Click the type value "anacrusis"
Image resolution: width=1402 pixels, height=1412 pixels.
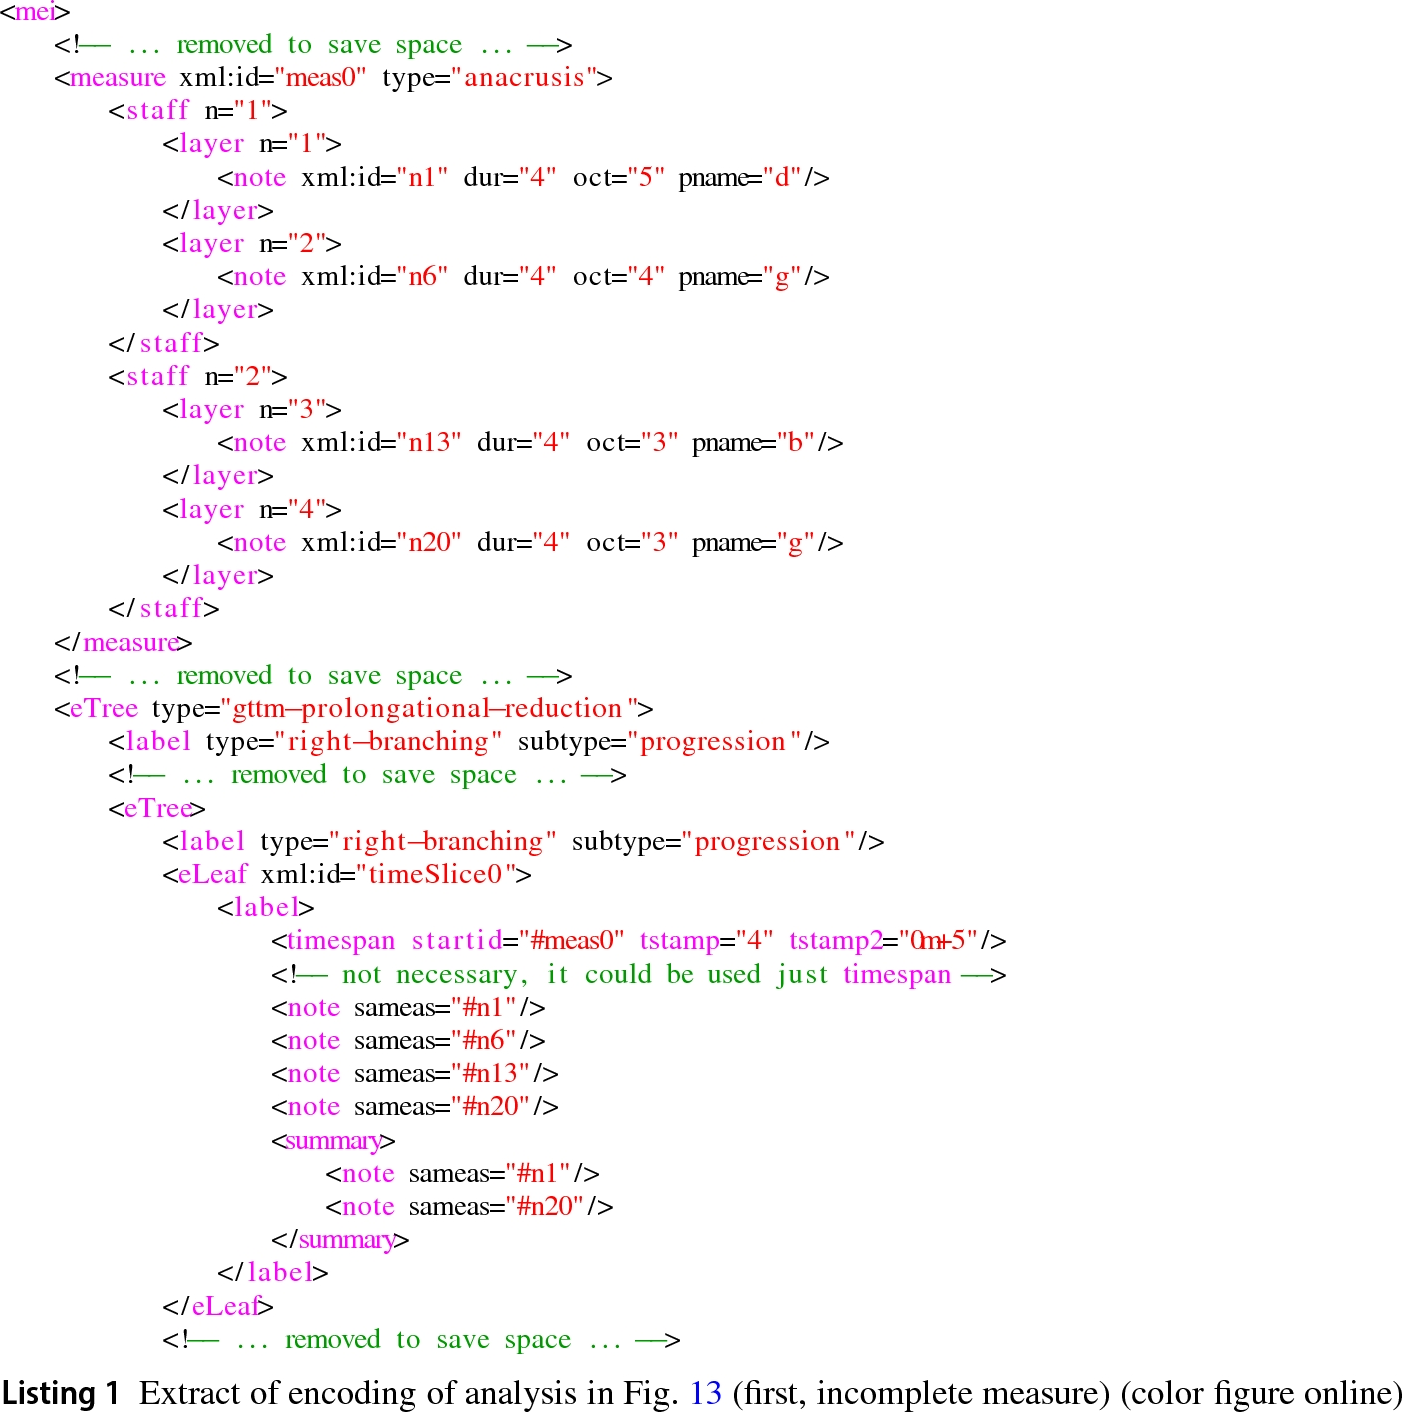coord(524,77)
